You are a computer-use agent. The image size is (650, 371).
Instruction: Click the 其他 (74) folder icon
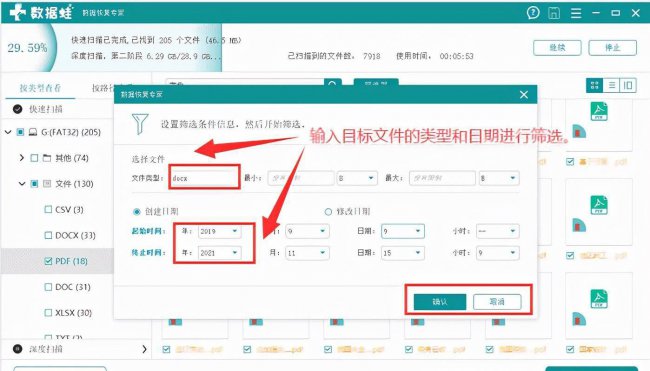pyautogui.click(x=47, y=158)
